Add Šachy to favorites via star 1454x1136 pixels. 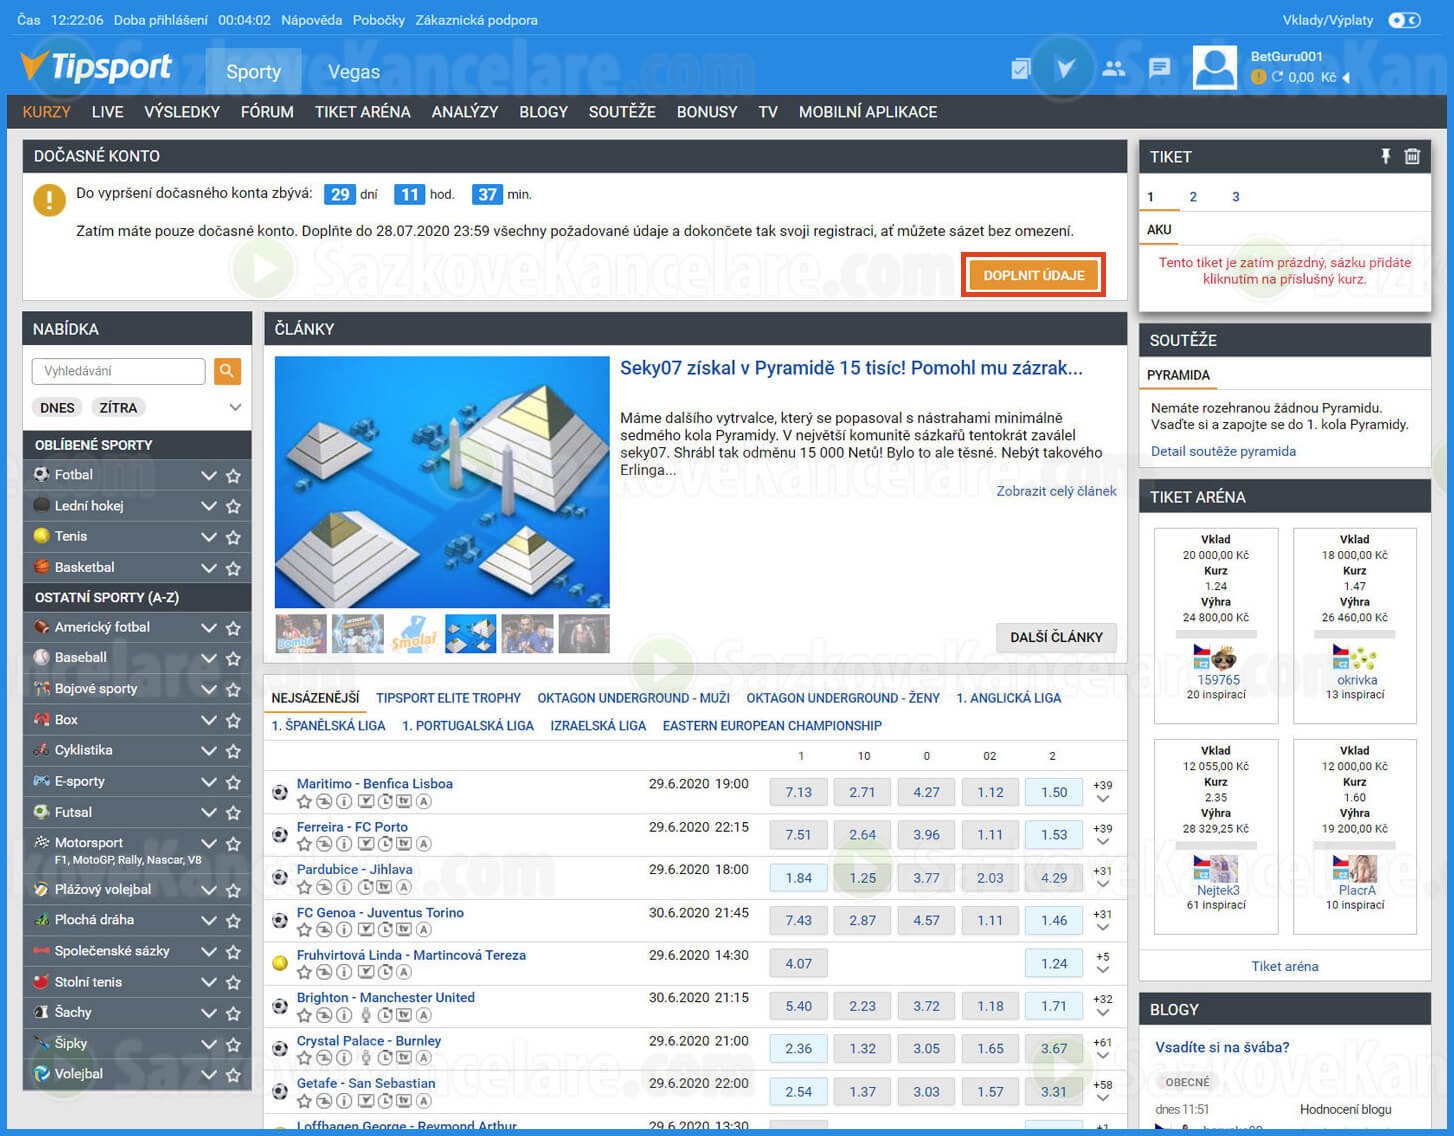233,1013
